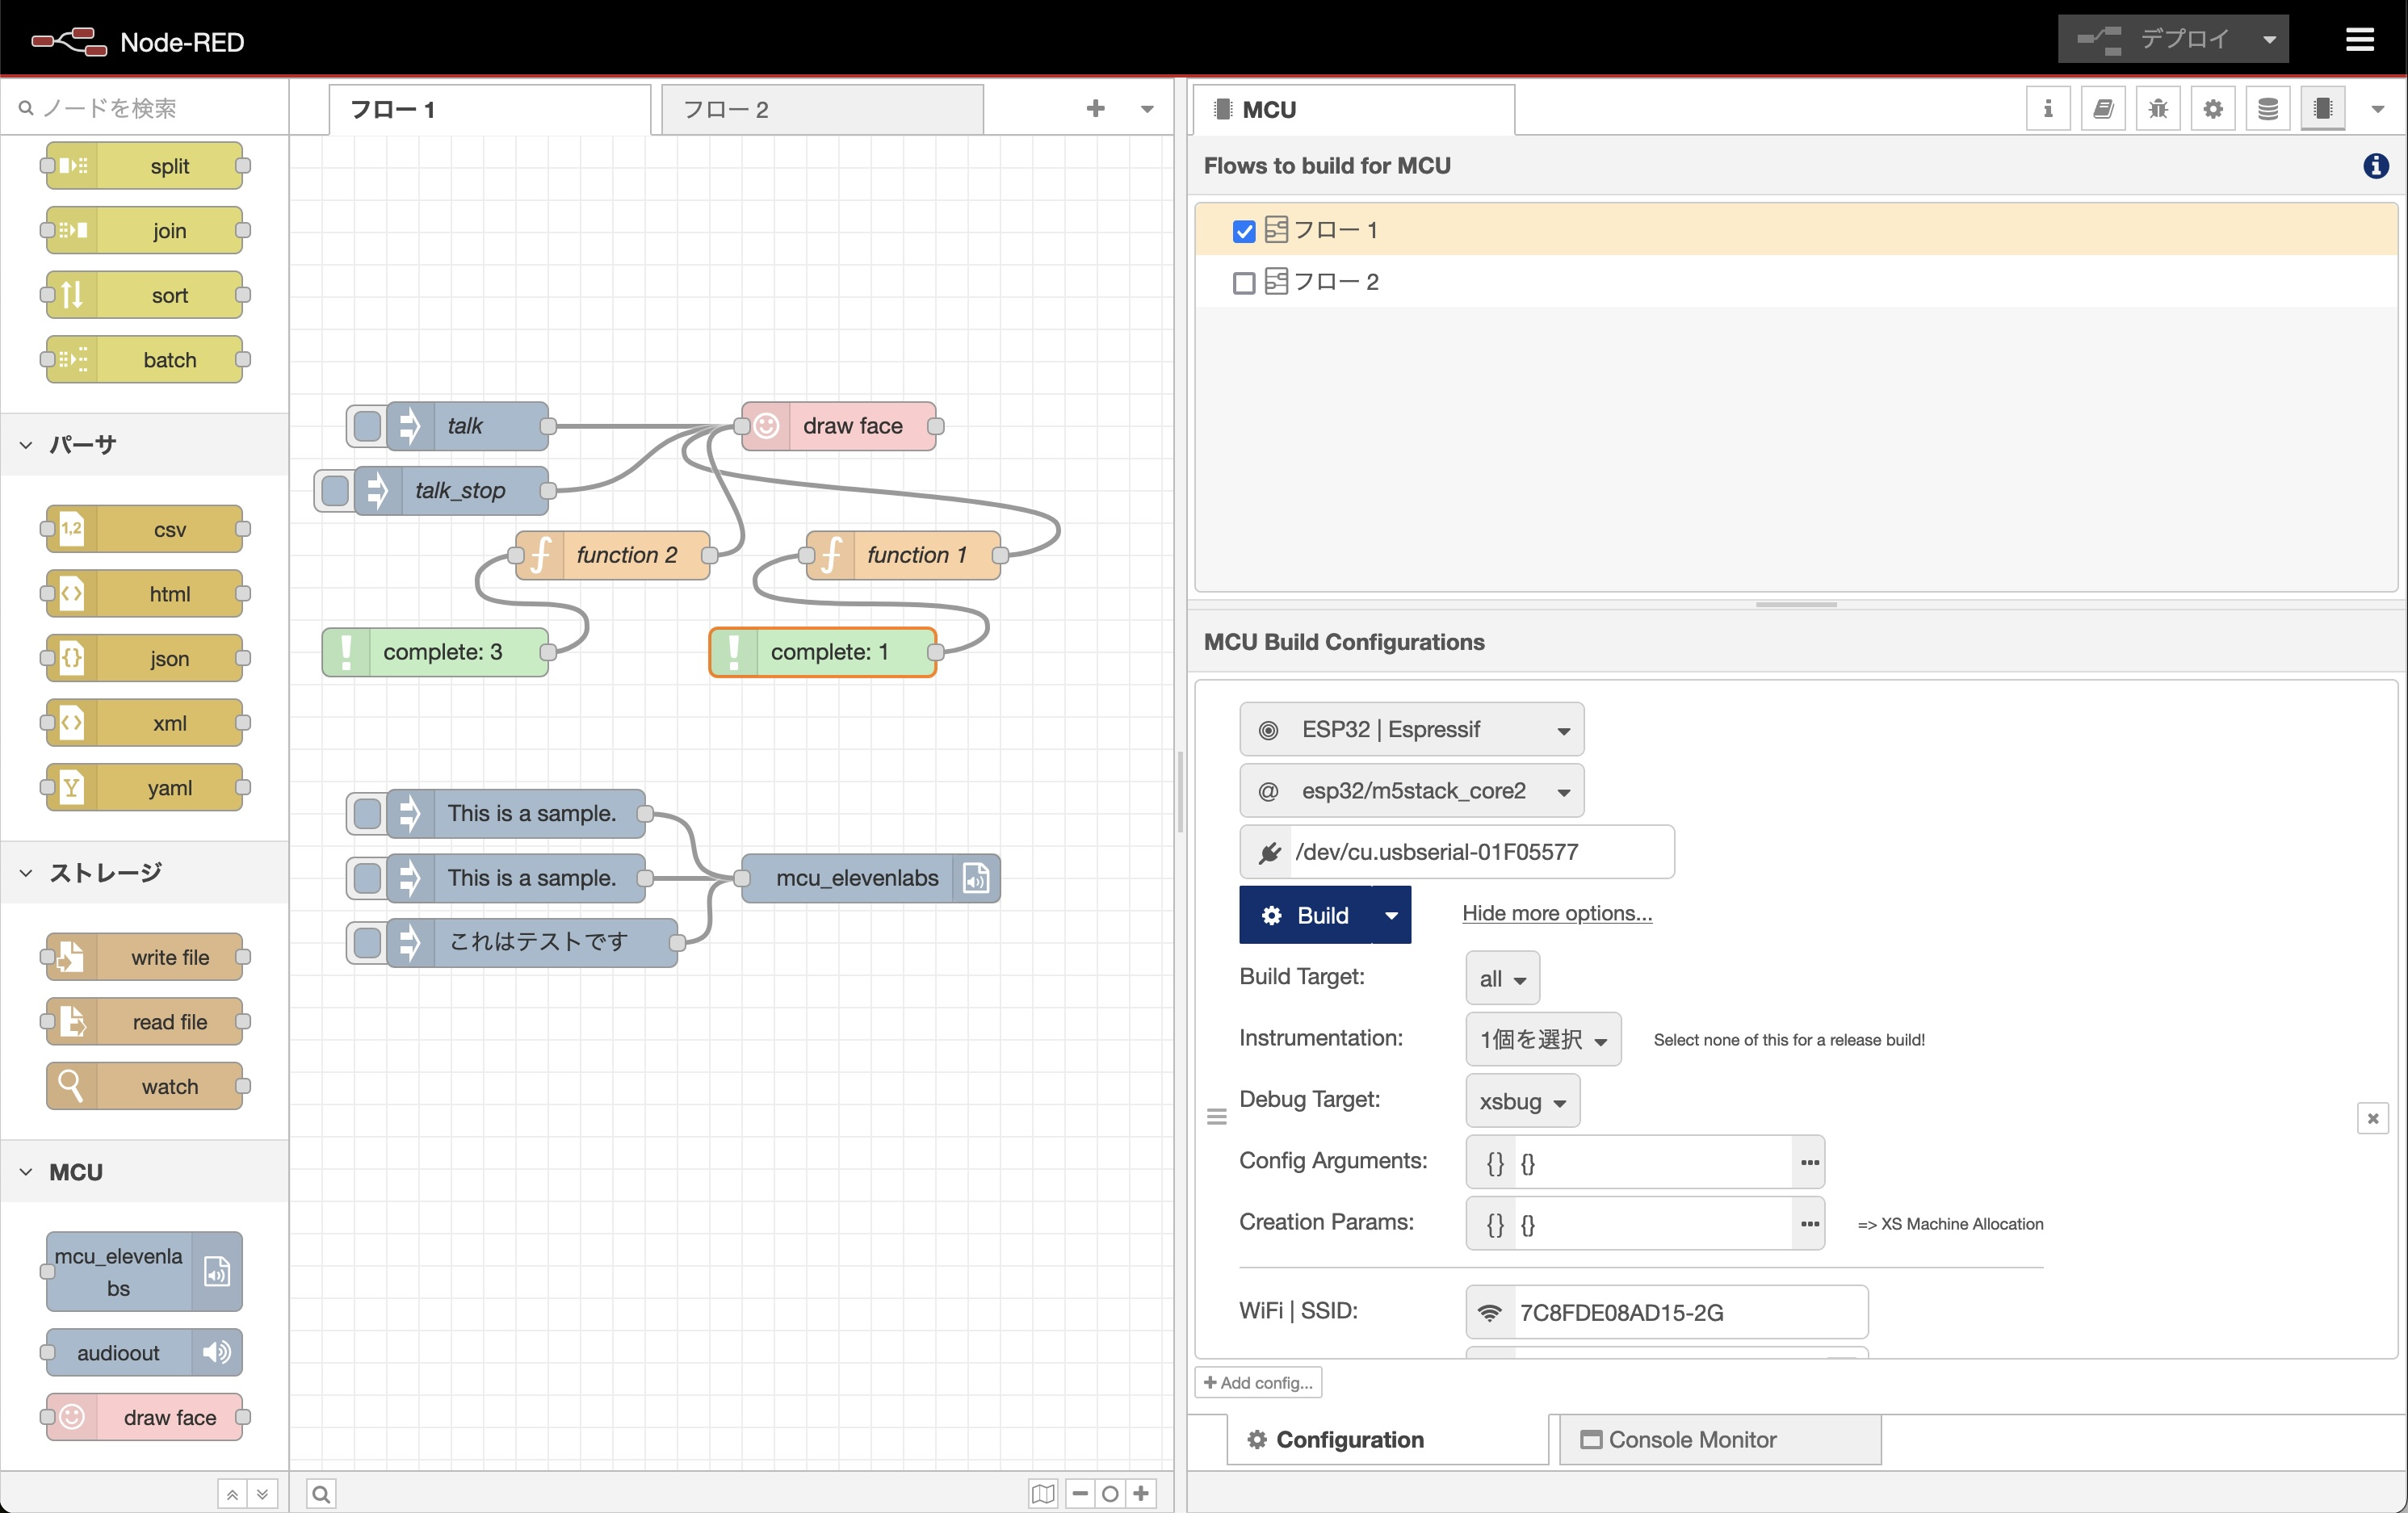Viewport: 2408px width, 1513px height.
Task: Open the information sidebar tab icon
Action: (x=2047, y=109)
